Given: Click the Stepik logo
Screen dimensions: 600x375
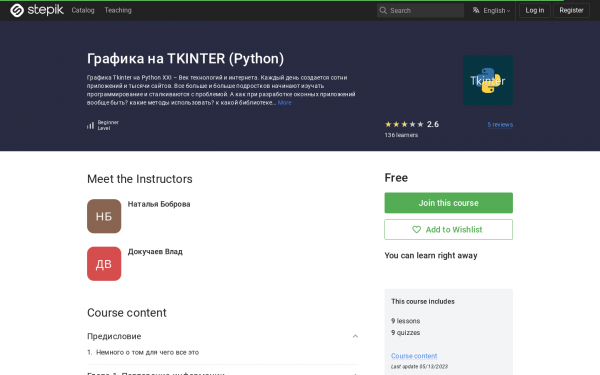Looking at the screenshot, I should click(x=37, y=10).
